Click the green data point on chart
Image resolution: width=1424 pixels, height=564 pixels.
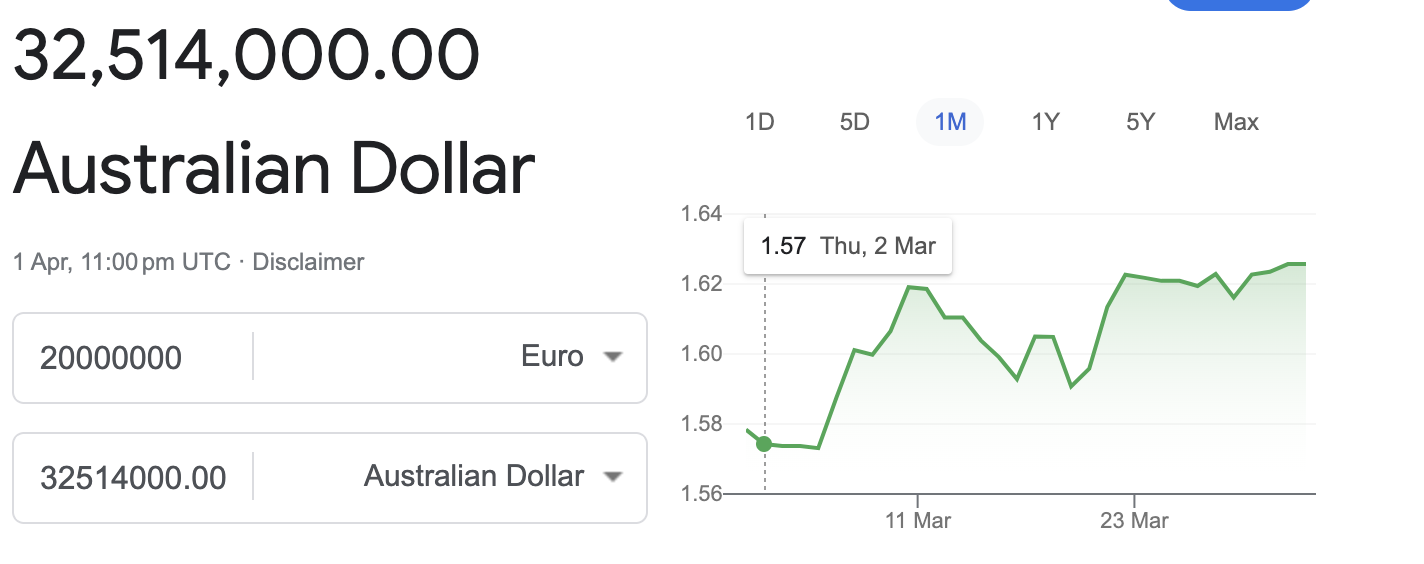(764, 444)
